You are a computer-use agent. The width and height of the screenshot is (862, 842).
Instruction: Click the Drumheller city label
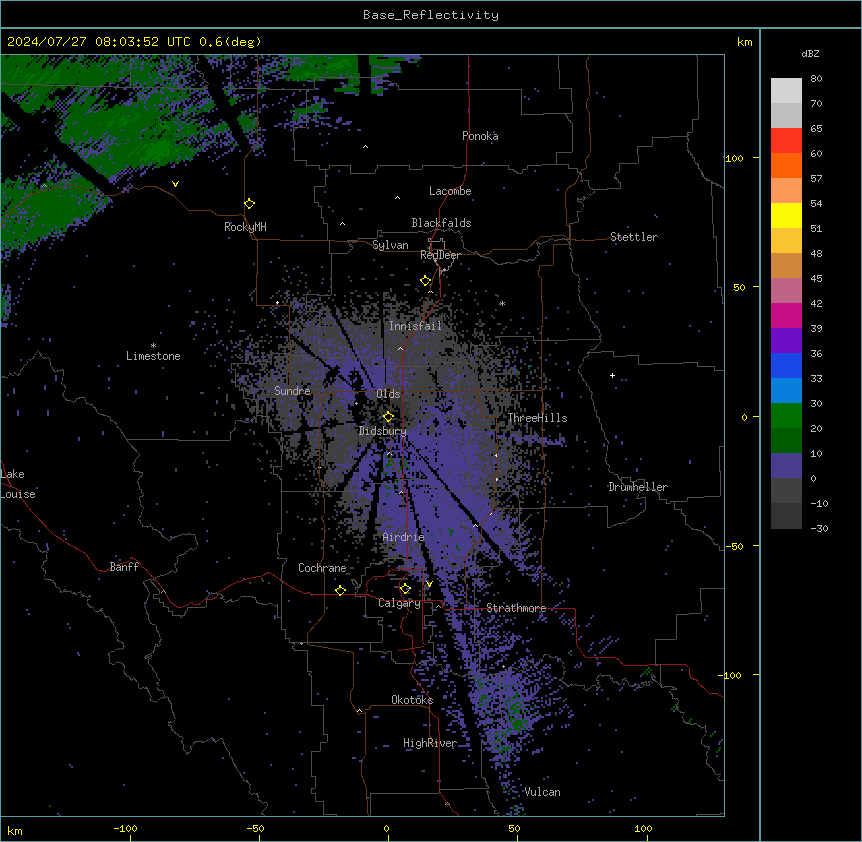[638, 487]
